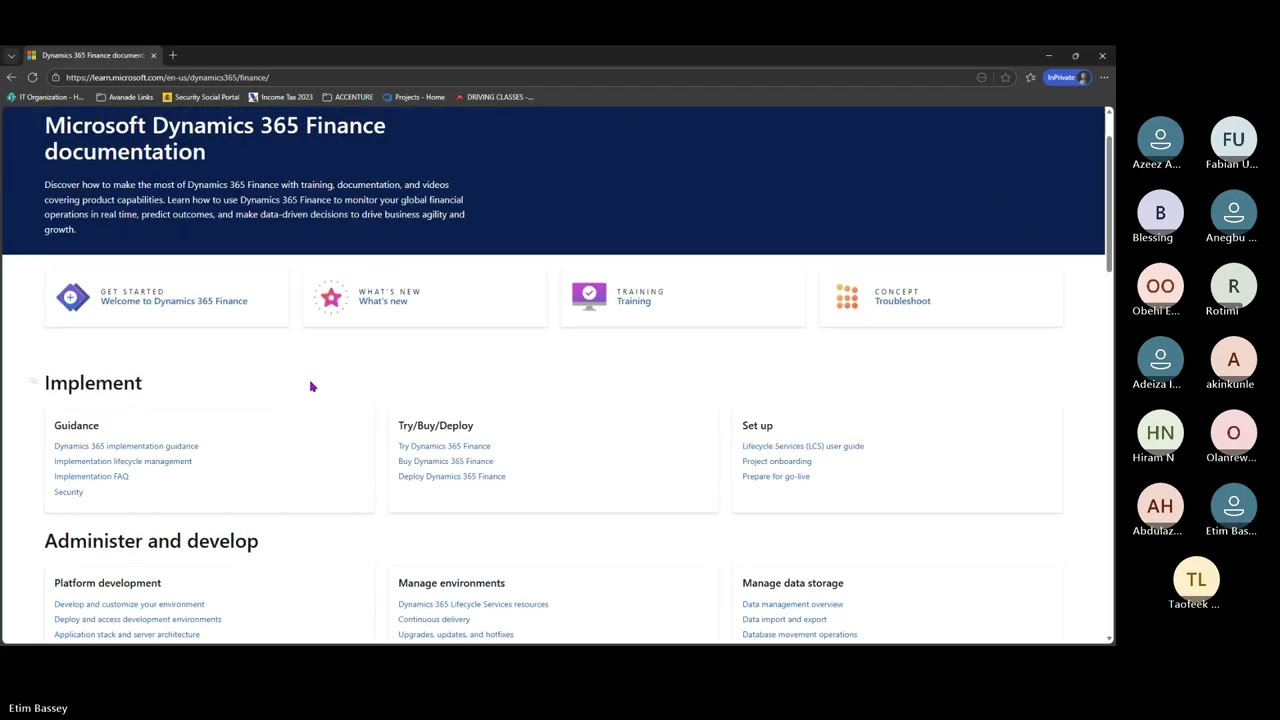Open Income Tax 2023 bookmark

pos(281,97)
